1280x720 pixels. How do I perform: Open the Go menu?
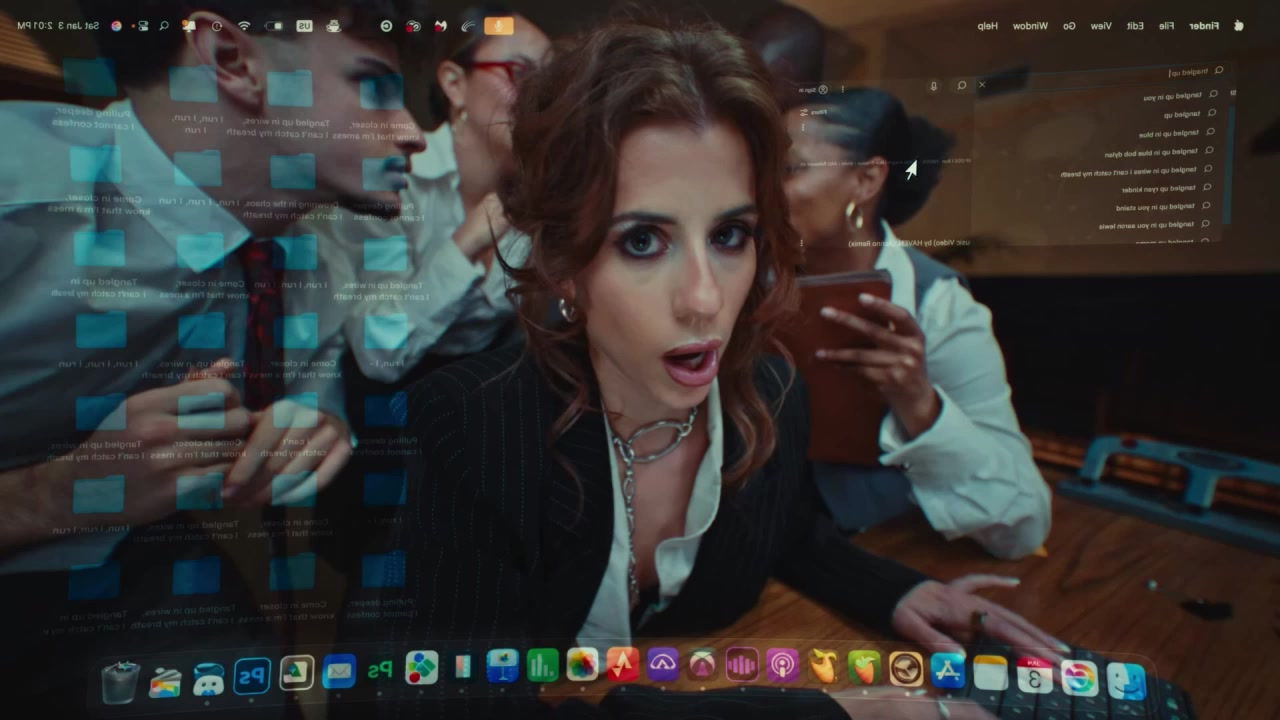1069,26
